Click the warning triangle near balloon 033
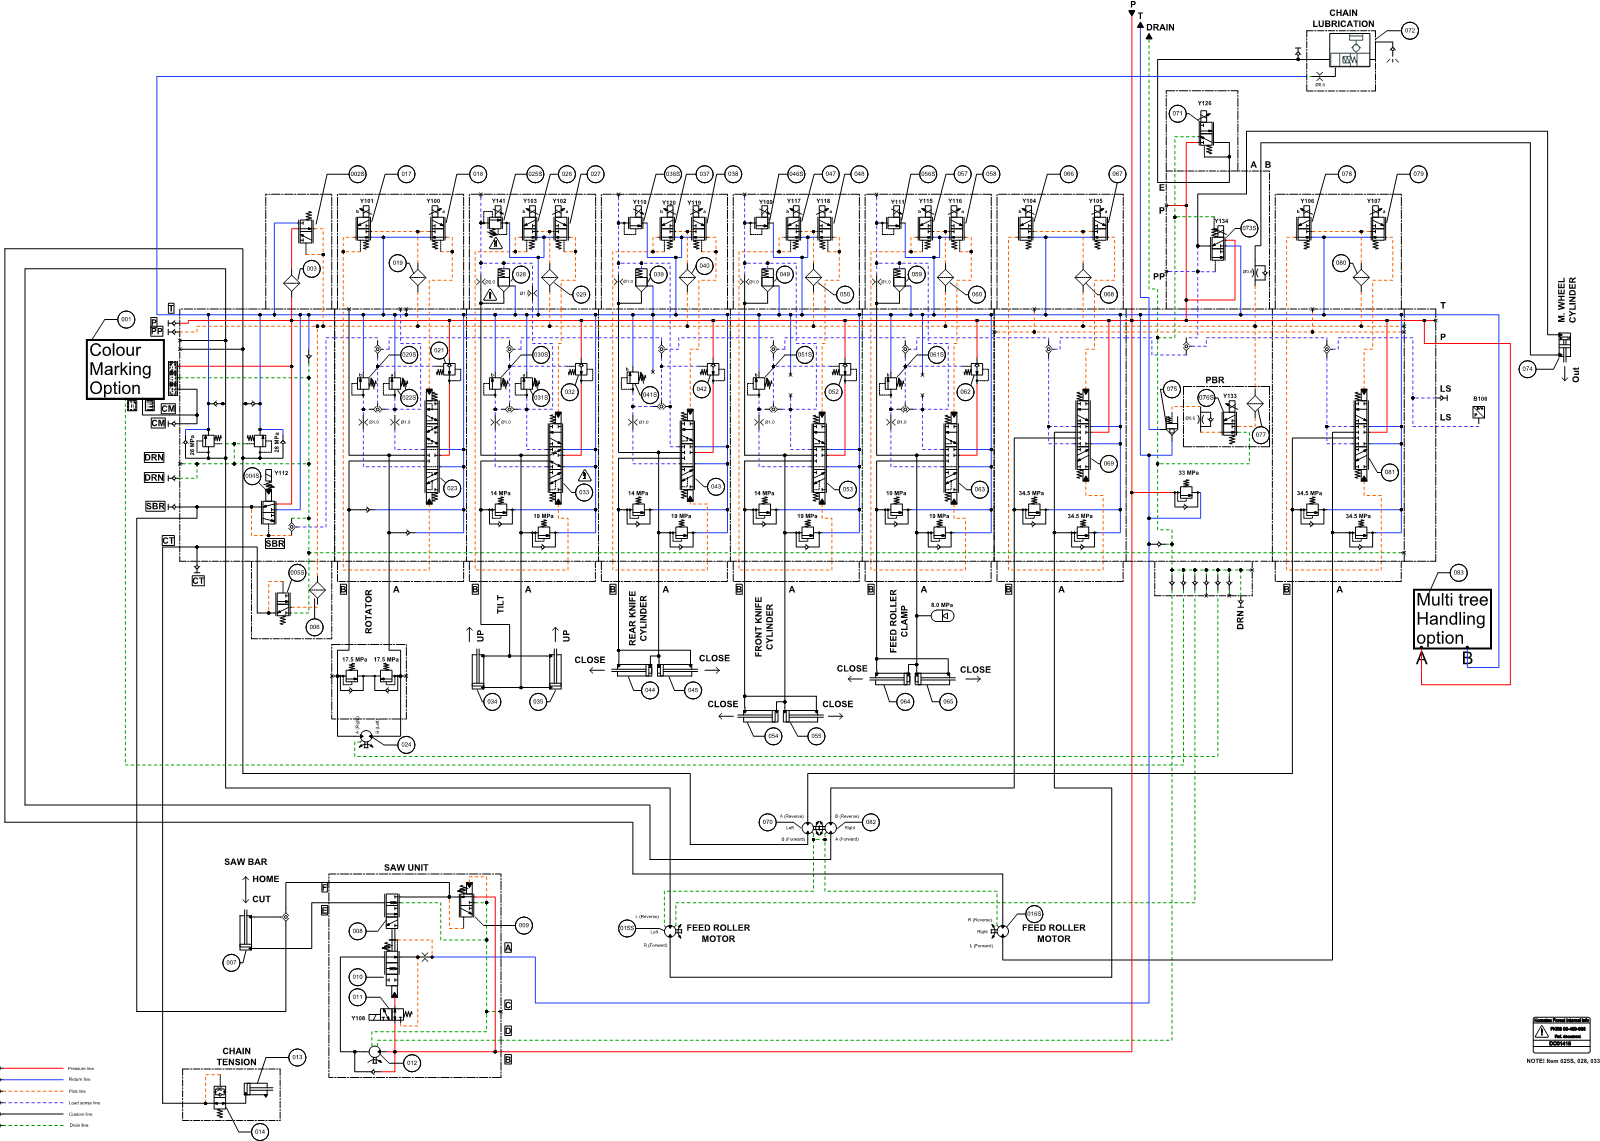Screen dimensions: 1600x1141 coord(584,475)
